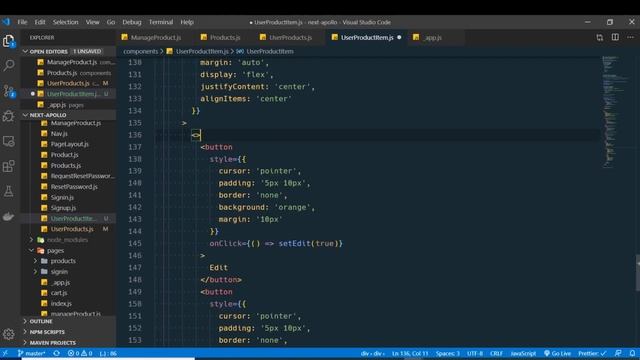Open the Remote Explorer icon
The height and width of the screenshot is (360, 640).
click(9, 141)
